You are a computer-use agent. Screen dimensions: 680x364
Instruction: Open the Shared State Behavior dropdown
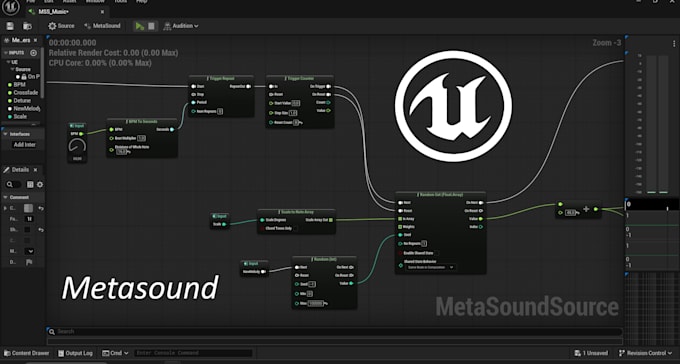pos(430,268)
